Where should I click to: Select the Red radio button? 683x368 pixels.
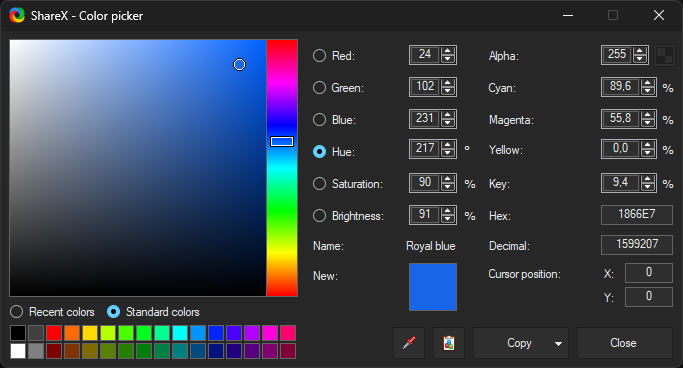[x=319, y=56]
